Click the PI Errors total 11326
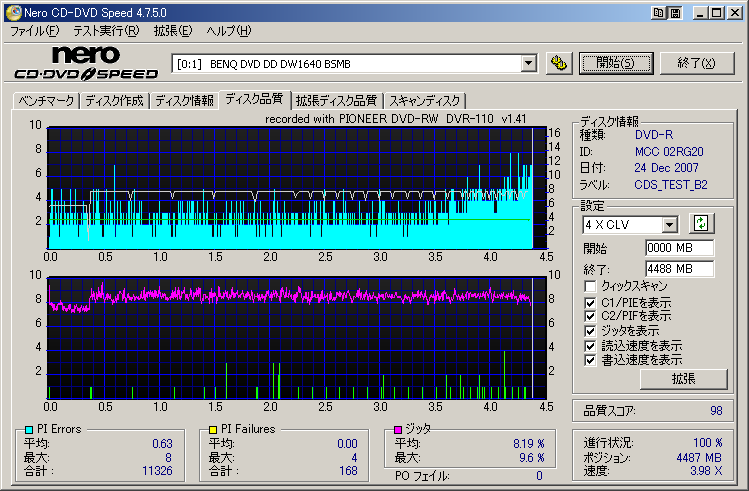Screen dimensions: 749x491 pyautogui.click(x=157, y=471)
